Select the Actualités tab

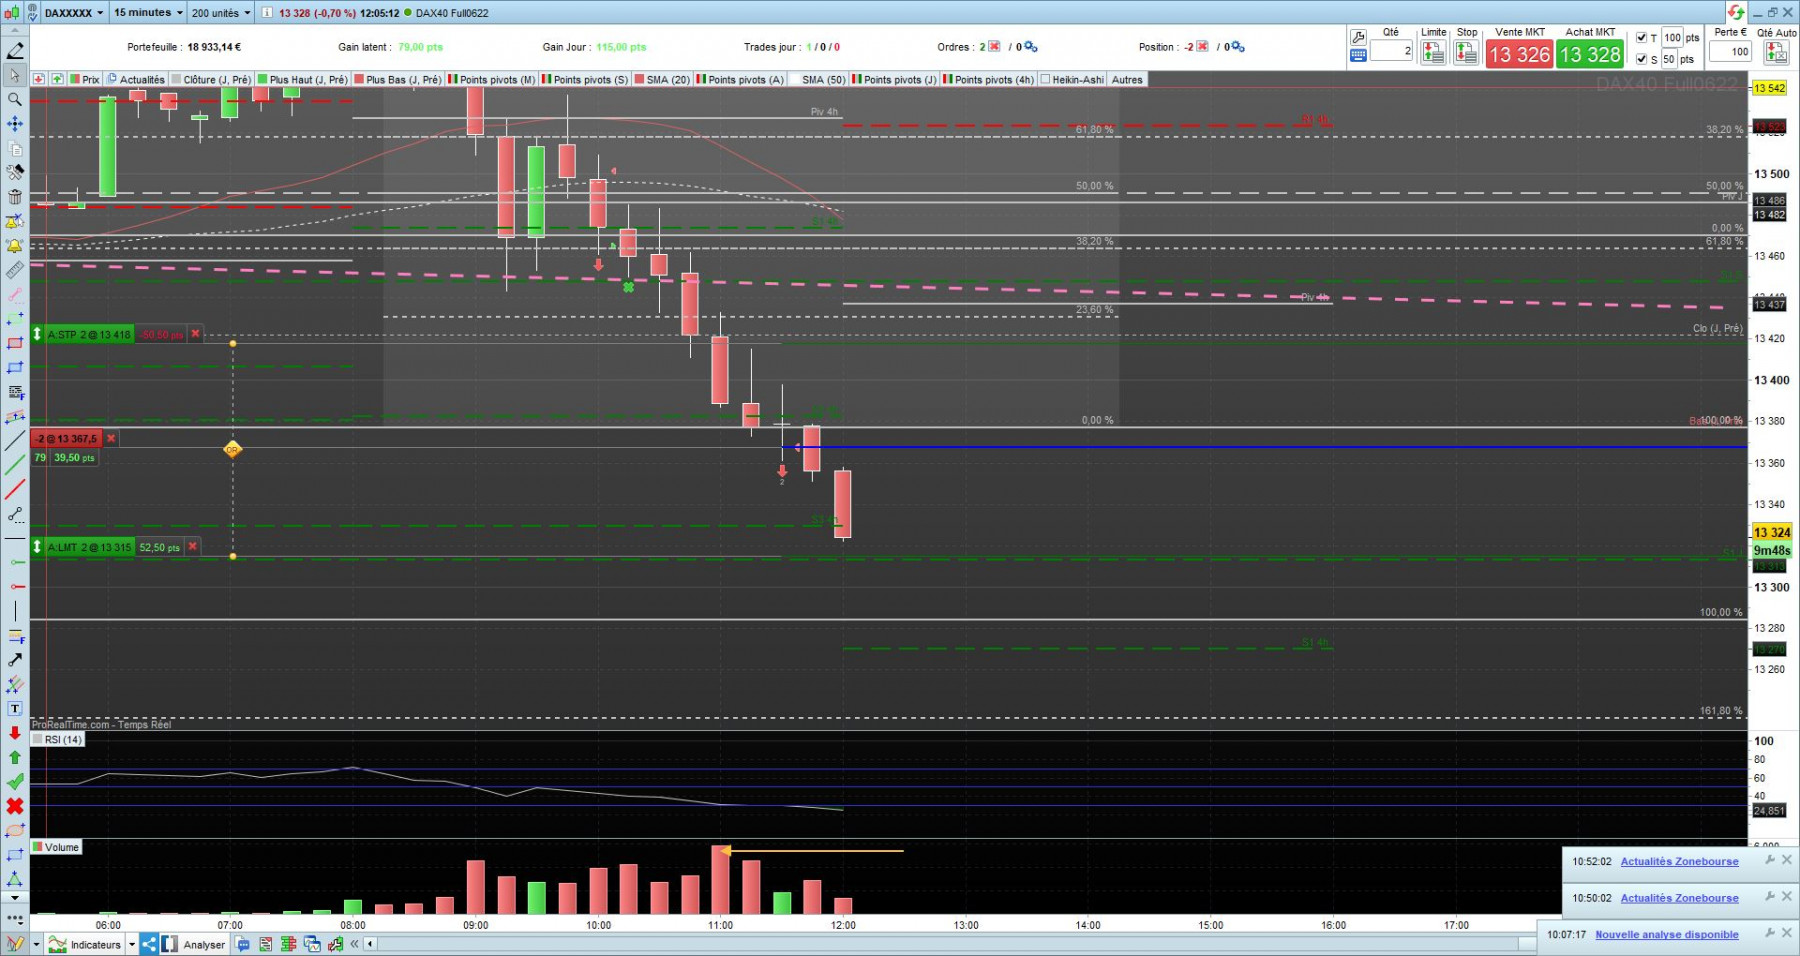[136, 79]
